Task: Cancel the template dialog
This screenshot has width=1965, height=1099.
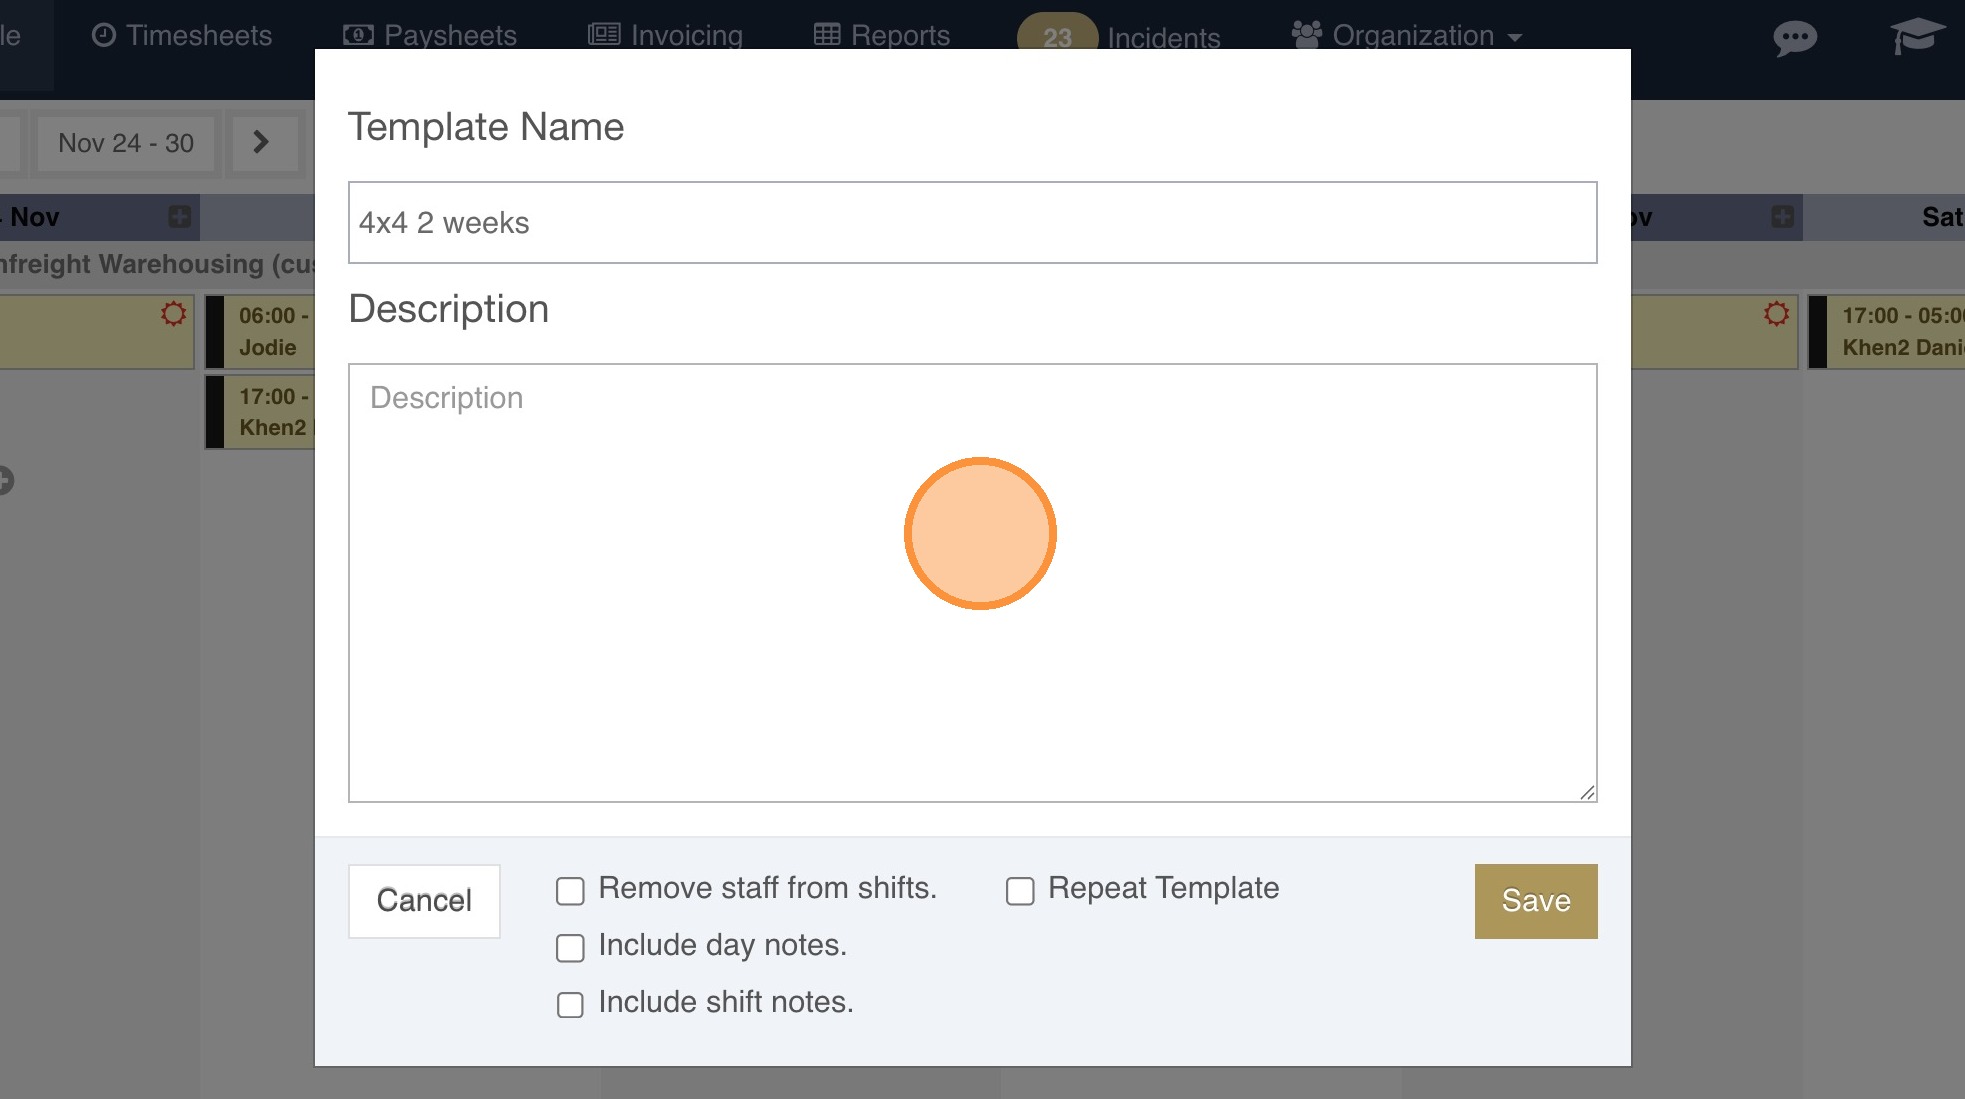Action: pyautogui.click(x=424, y=901)
